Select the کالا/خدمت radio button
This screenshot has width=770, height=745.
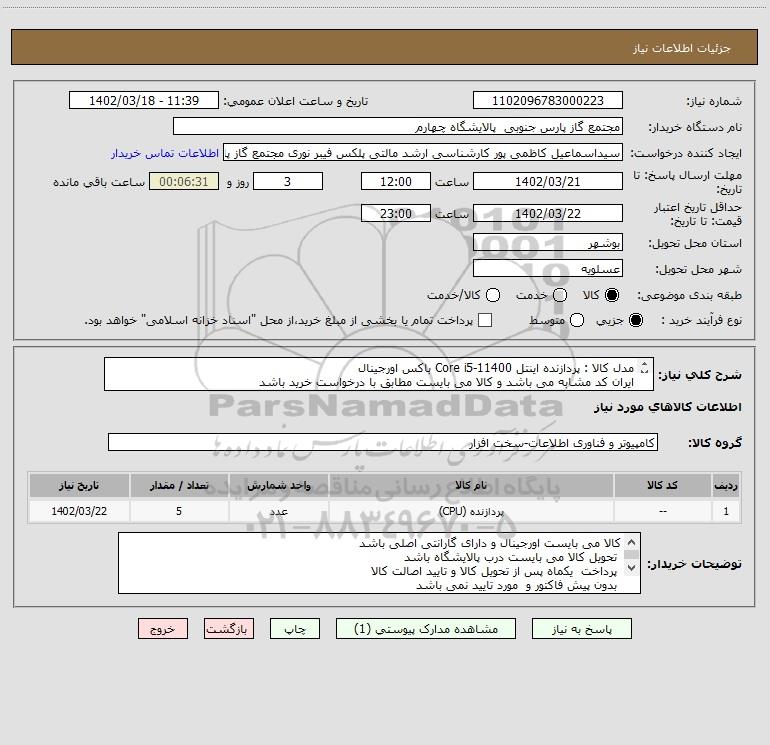pyautogui.click(x=493, y=295)
